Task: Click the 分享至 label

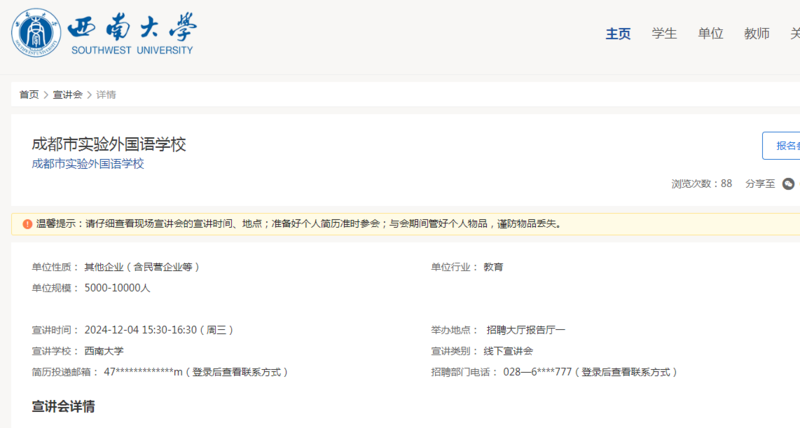Action: click(x=760, y=184)
